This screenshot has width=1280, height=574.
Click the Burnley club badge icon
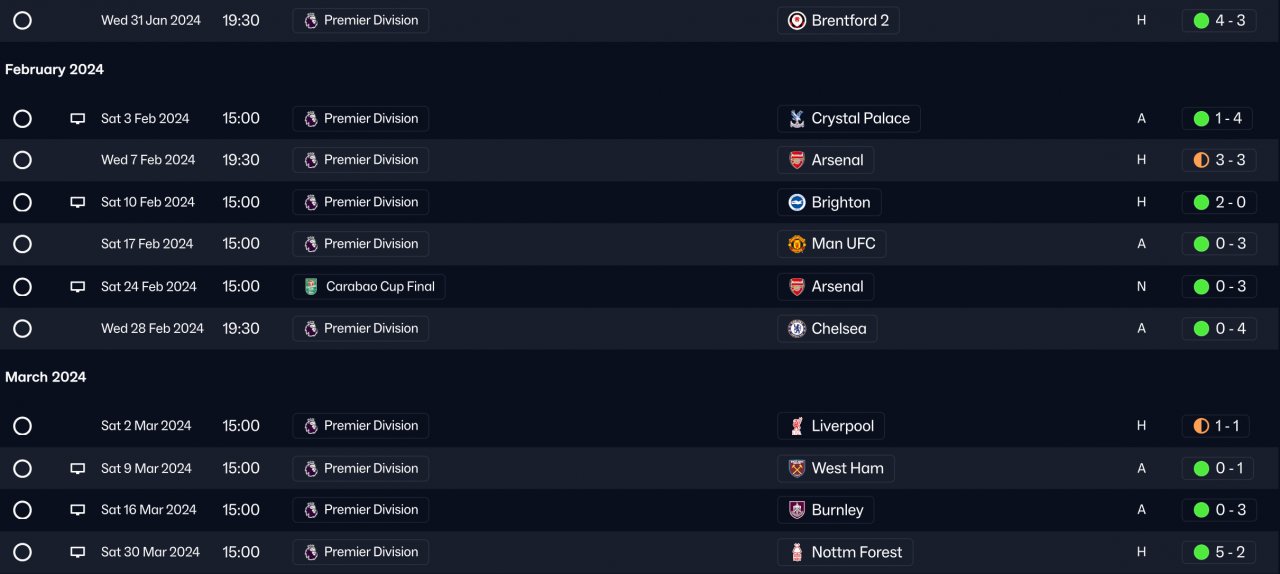(797, 510)
